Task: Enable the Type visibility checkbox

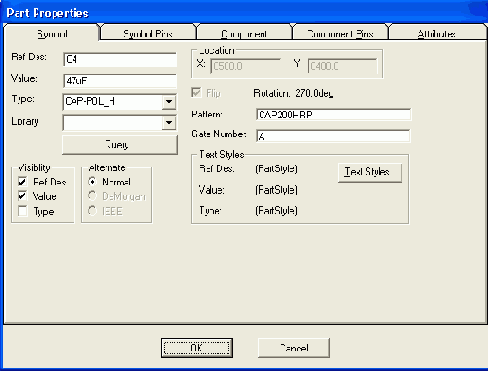Action: (x=22, y=211)
